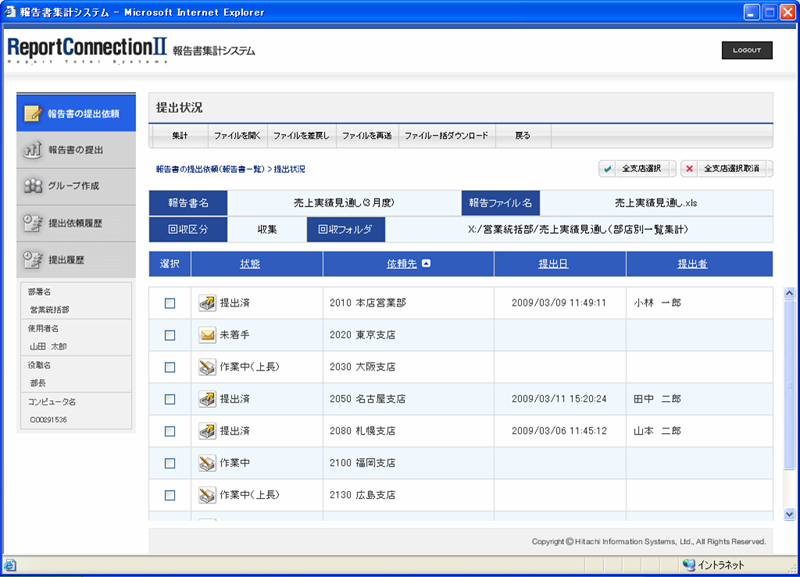The height and width of the screenshot is (577, 800).
Task: Click the 作業中 status icon for 福岡支店
Action: click(207, 463)
